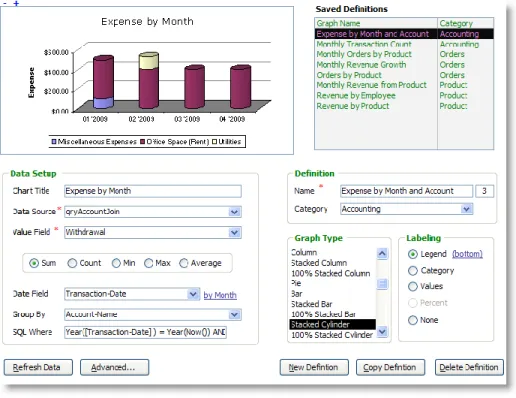This screenshot has width=516, height=398.
Task: Click the Graph Type scrollbar thumb
Action: click(x=382, y=284)
